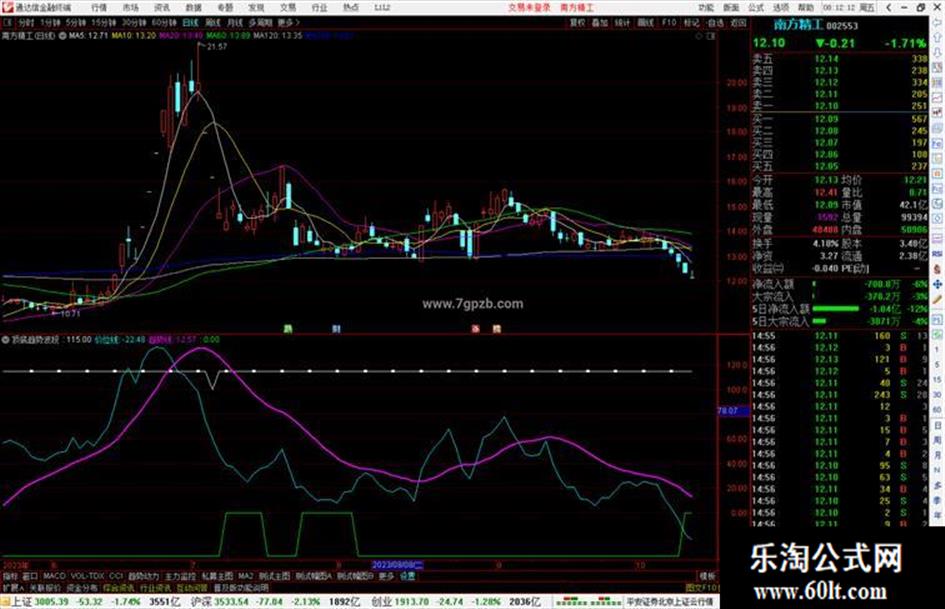Open the 行情 menu
This screenshot has height=609, width=945.
click(99, 8)
